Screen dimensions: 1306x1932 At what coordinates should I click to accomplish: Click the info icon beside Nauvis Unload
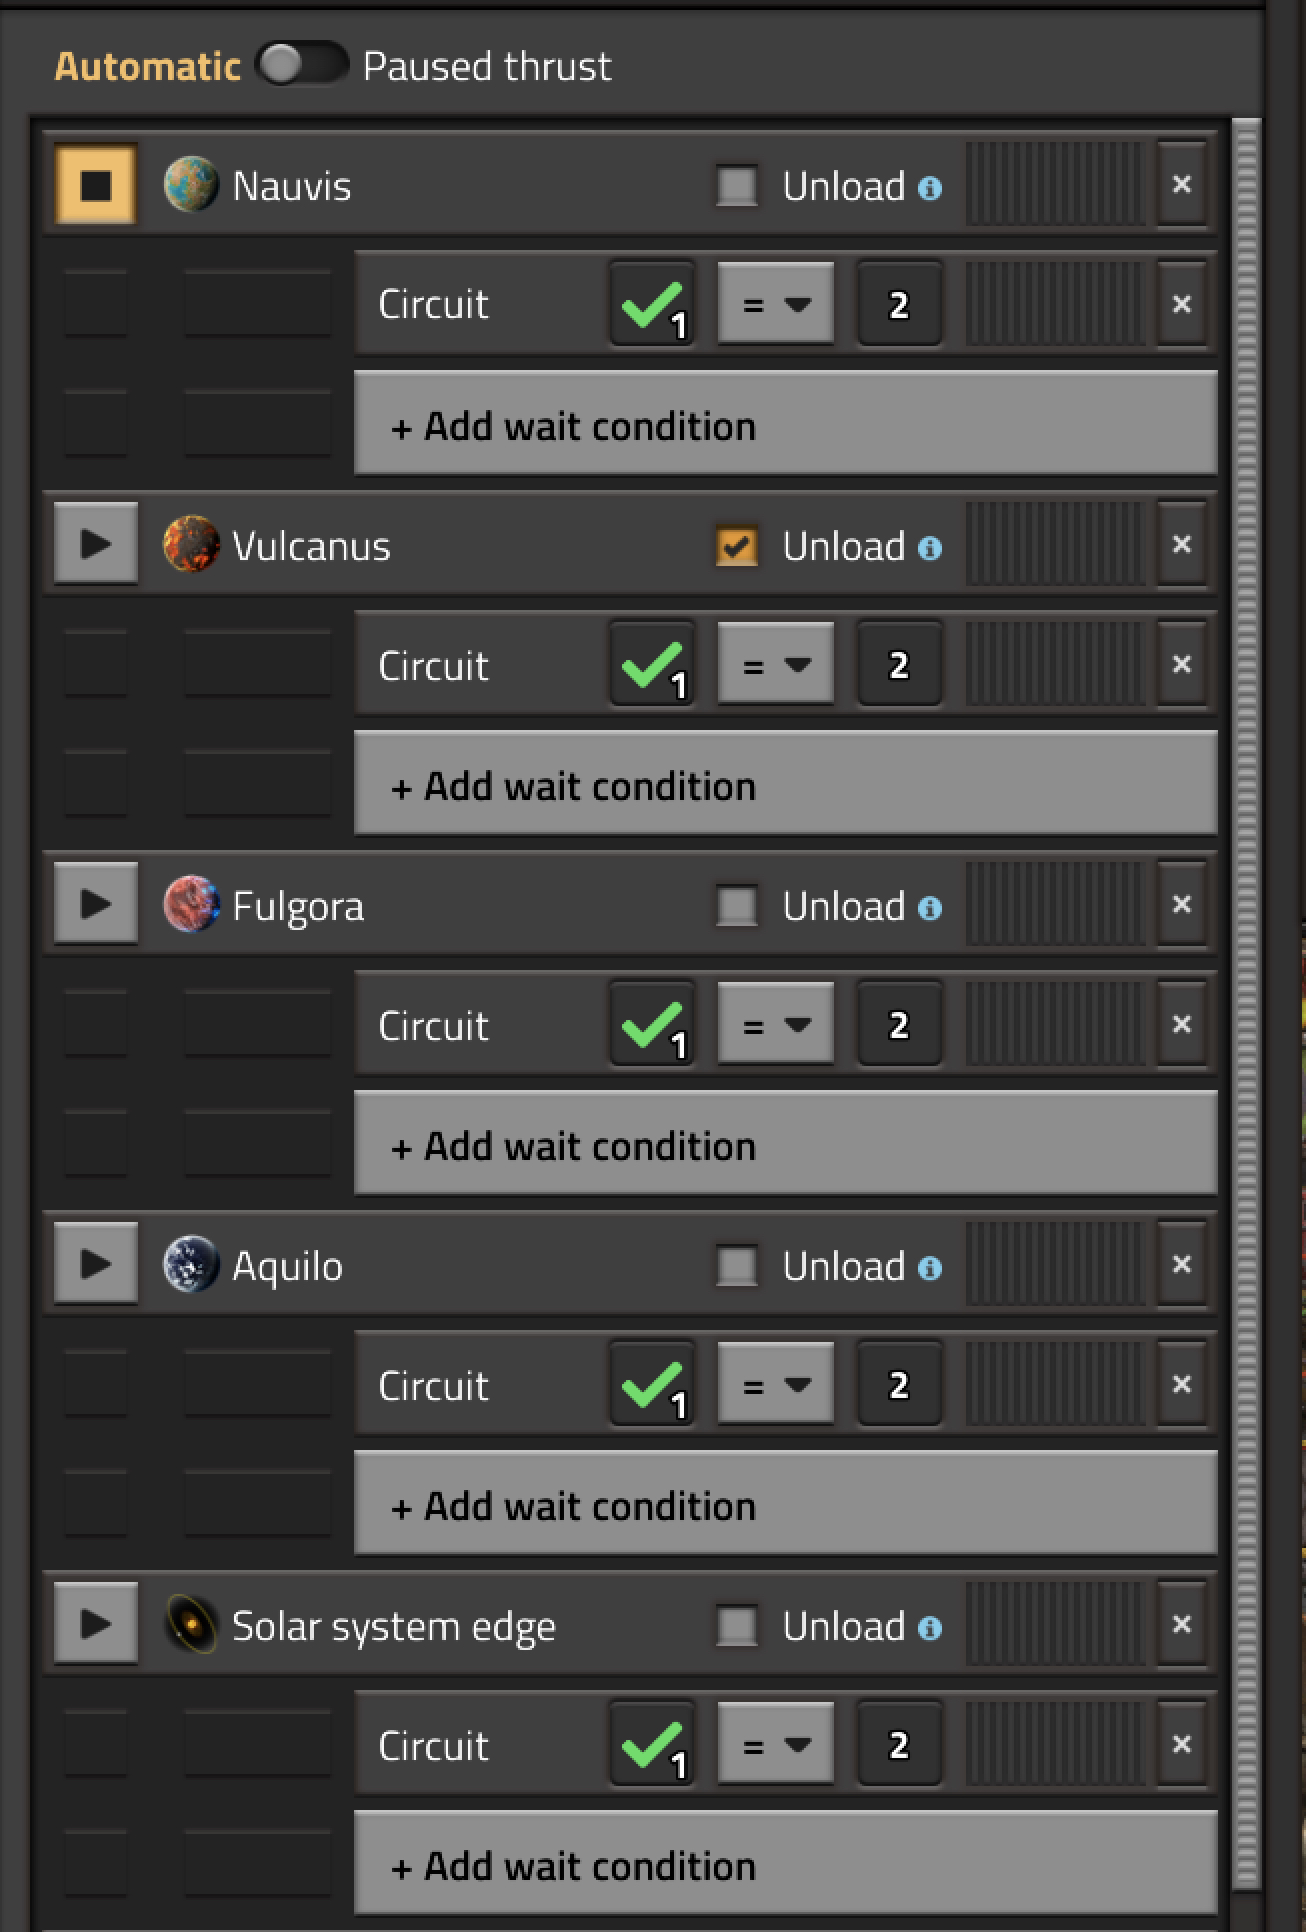tap(930, 188)
